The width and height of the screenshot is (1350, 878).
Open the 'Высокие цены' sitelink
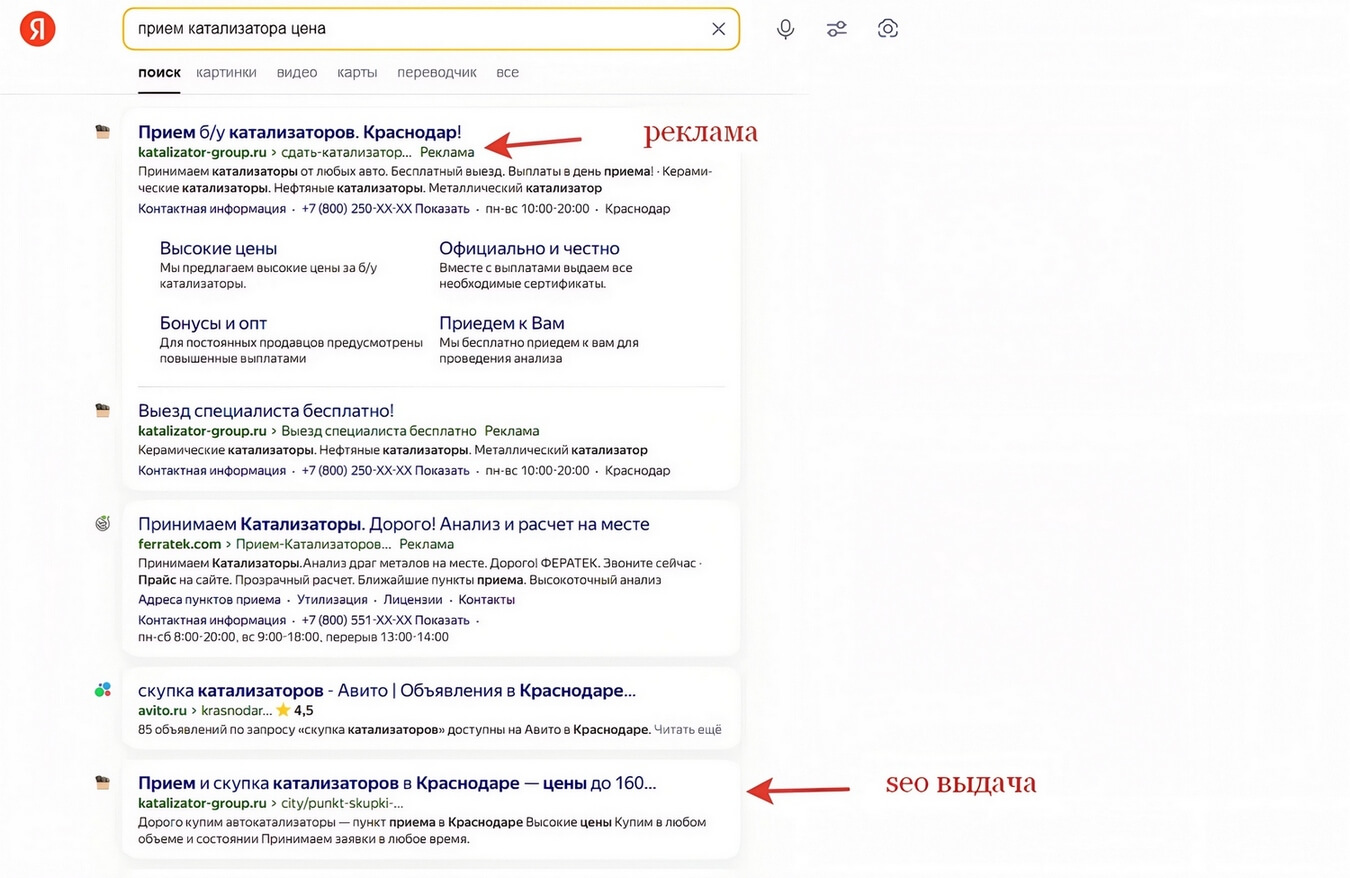[x=218, y=248]
